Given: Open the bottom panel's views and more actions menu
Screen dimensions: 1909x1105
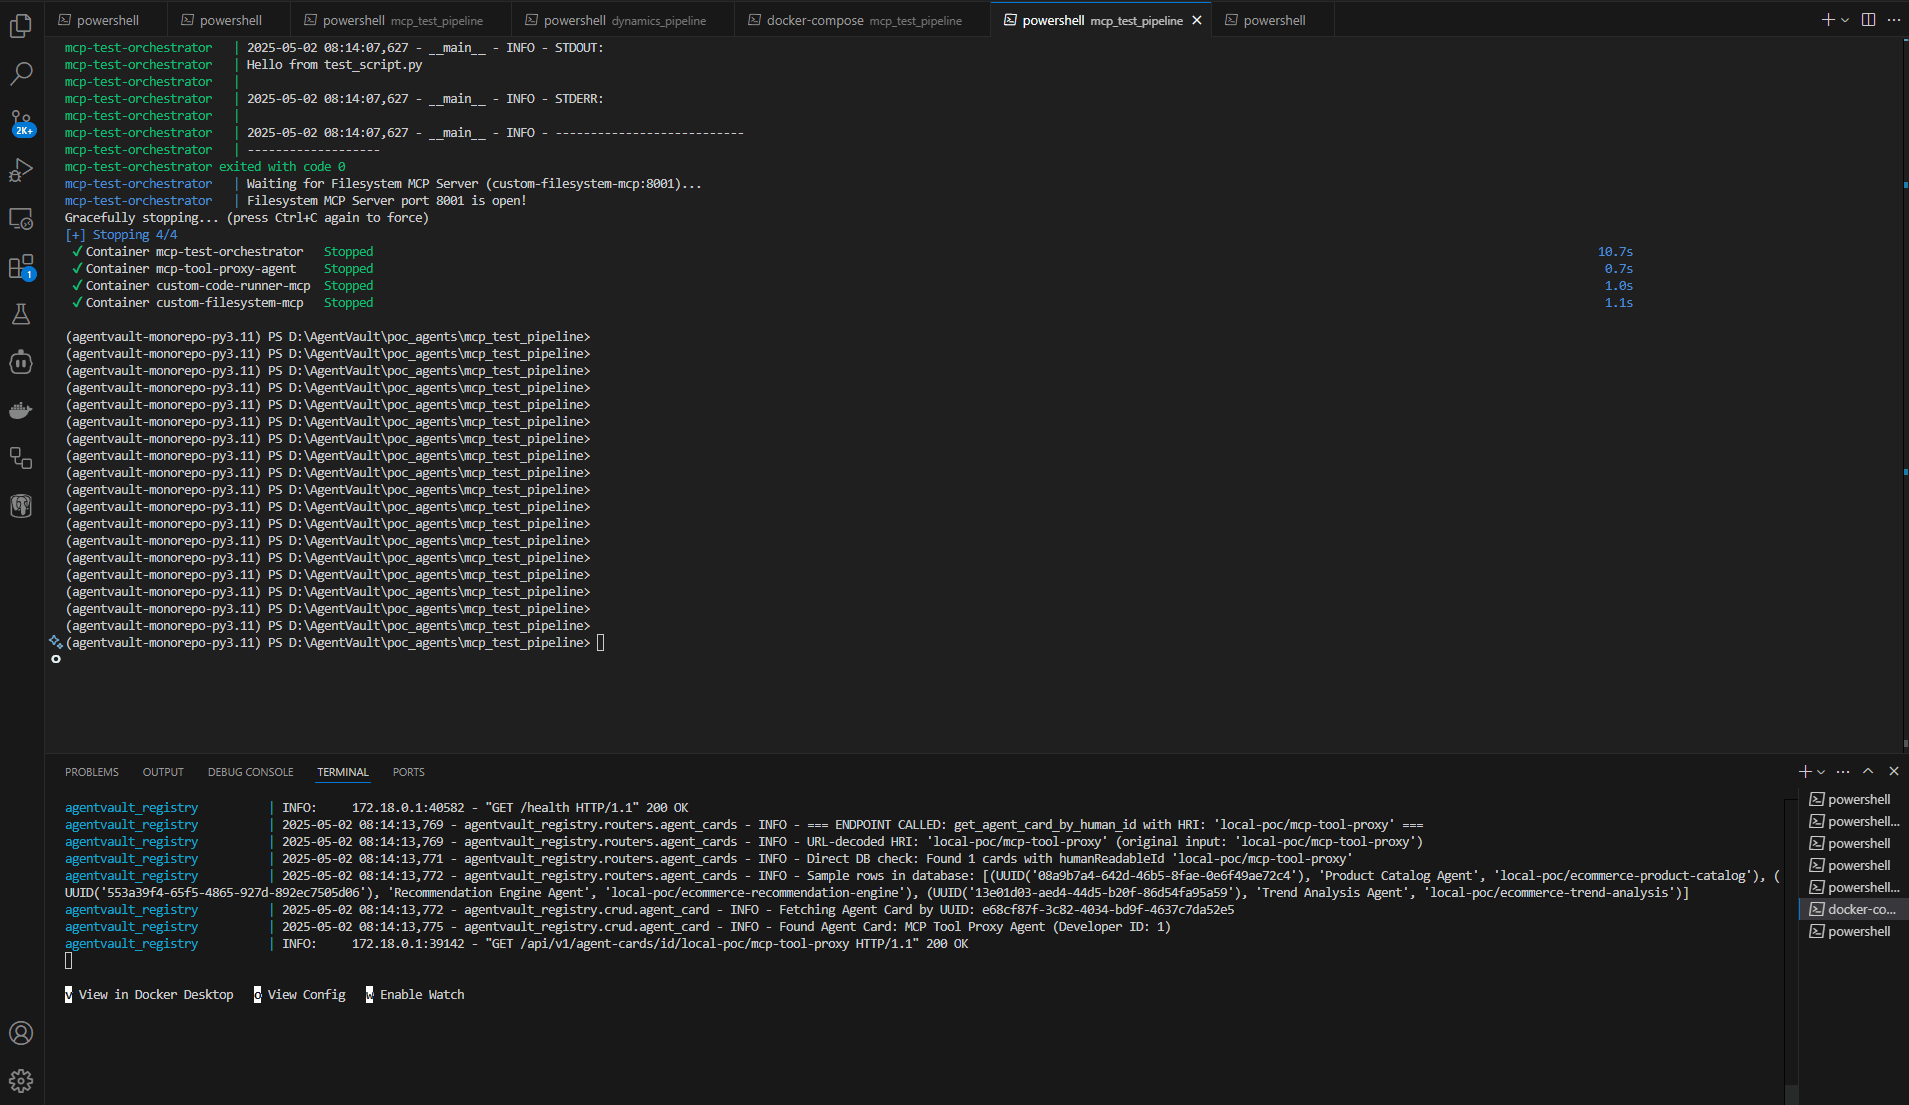Looking at the screenshot, I should (x=1843, y=771).
